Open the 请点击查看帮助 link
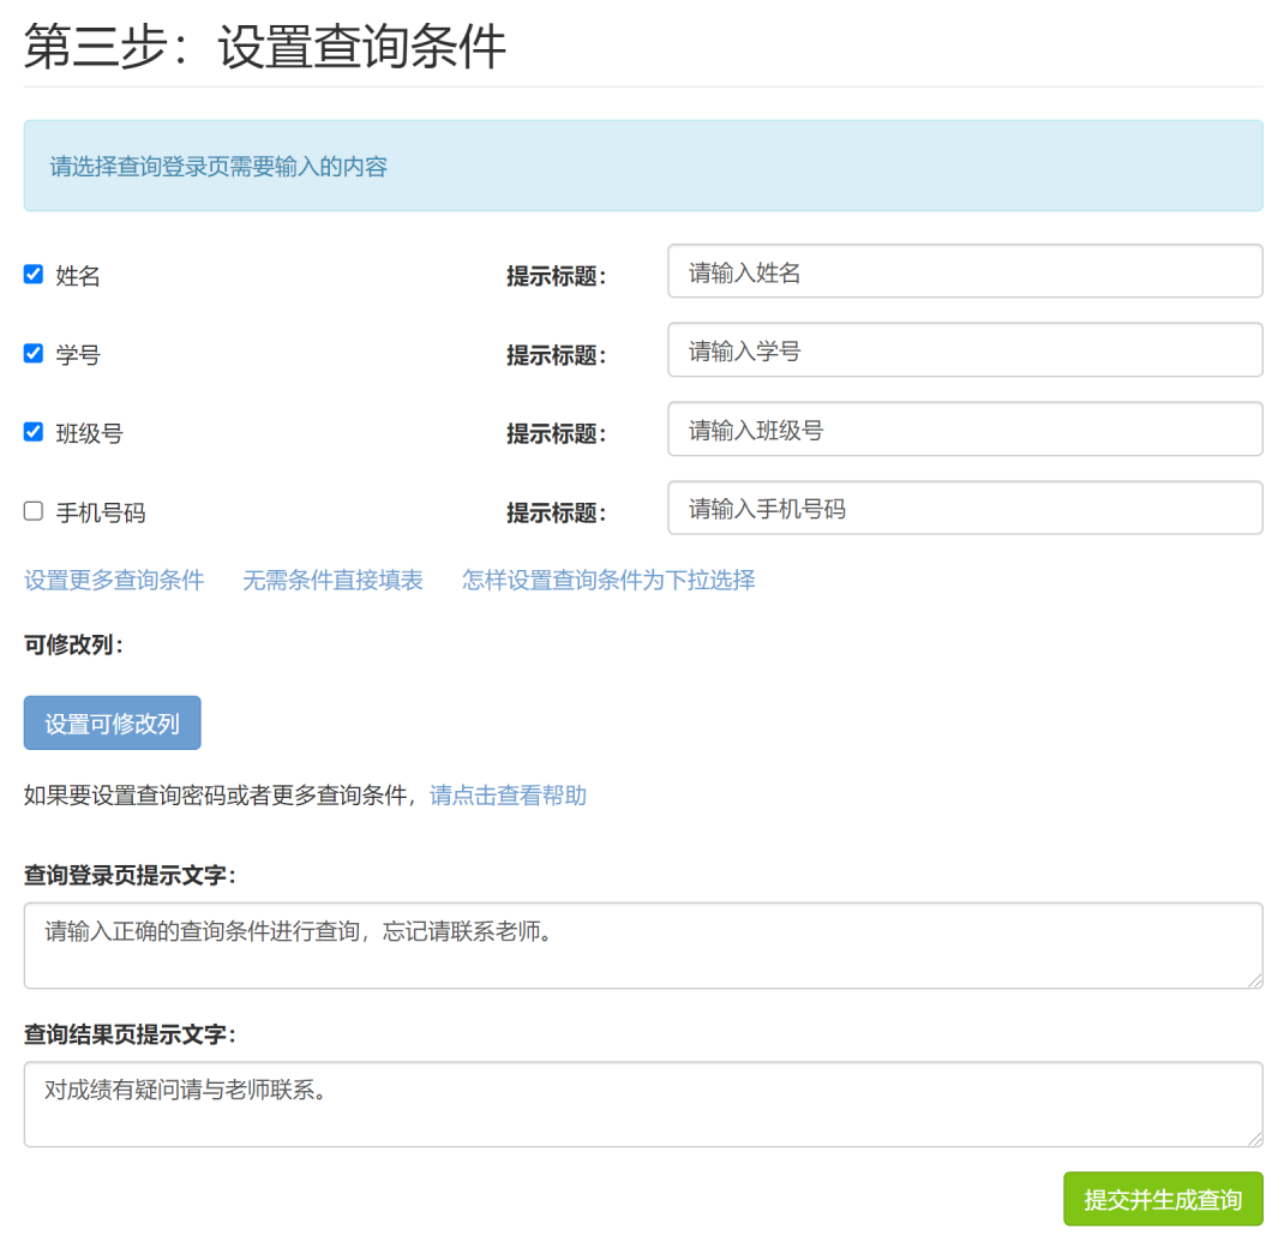Viewport: 1286px width, 1235px height. [x=508, y=796]
